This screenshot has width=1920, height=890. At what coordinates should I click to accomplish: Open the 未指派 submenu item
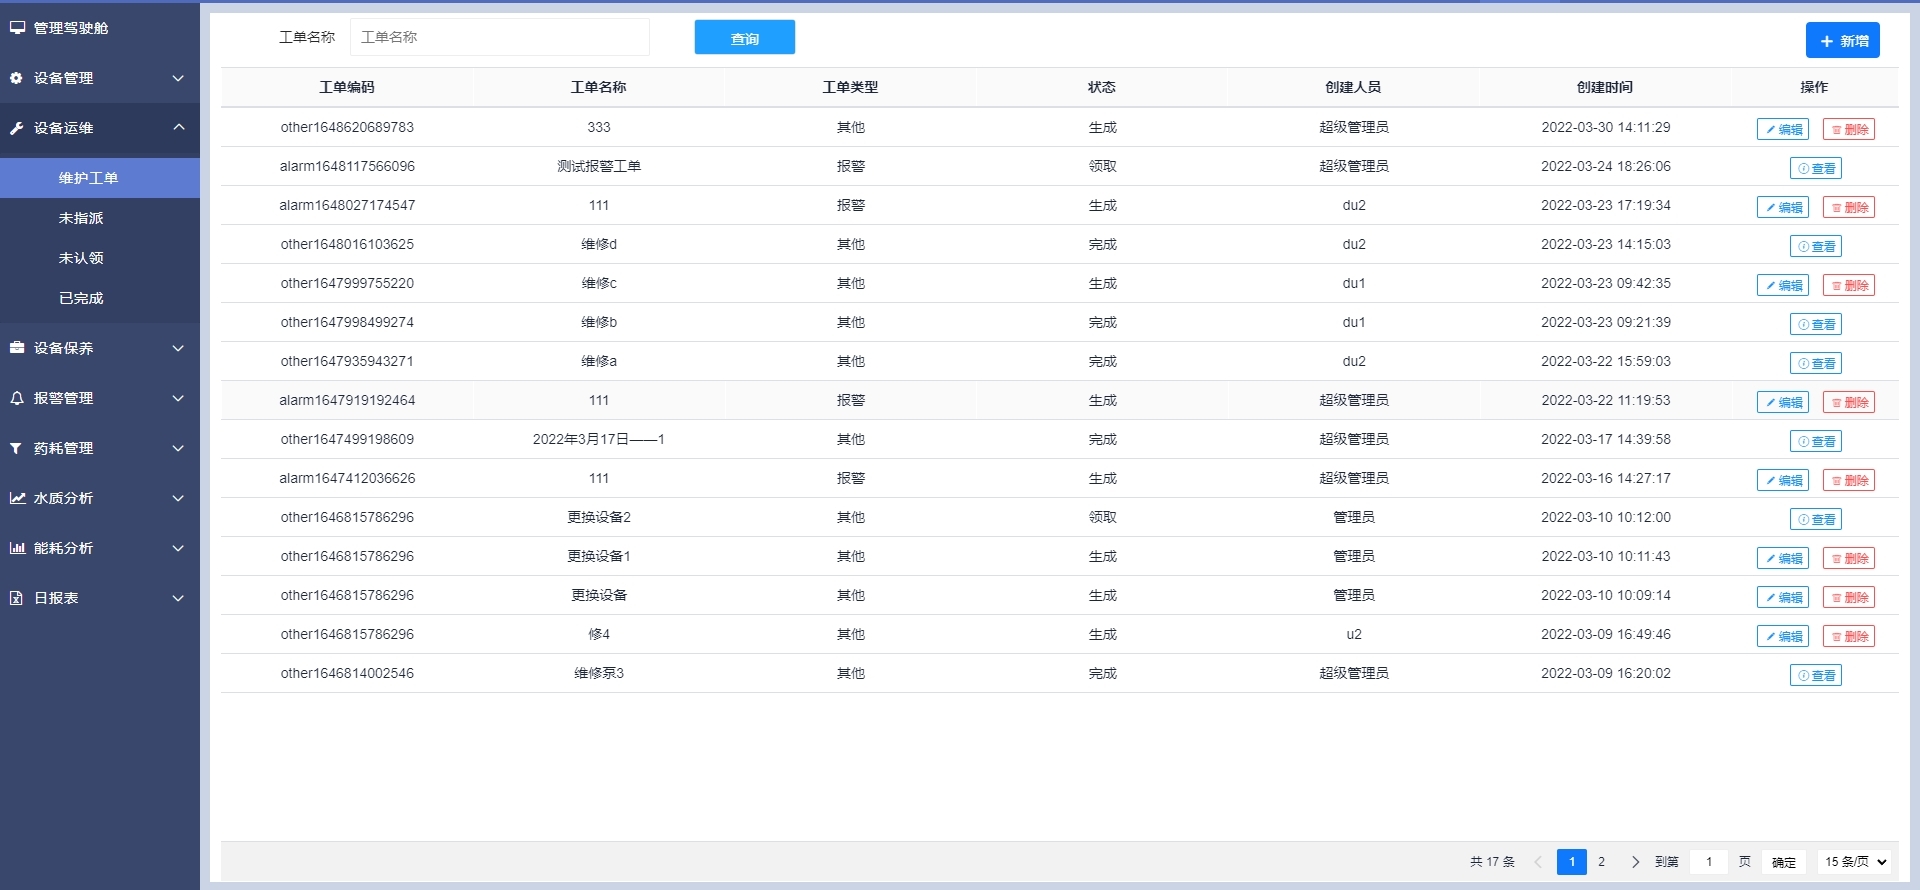tap(81, 218)
